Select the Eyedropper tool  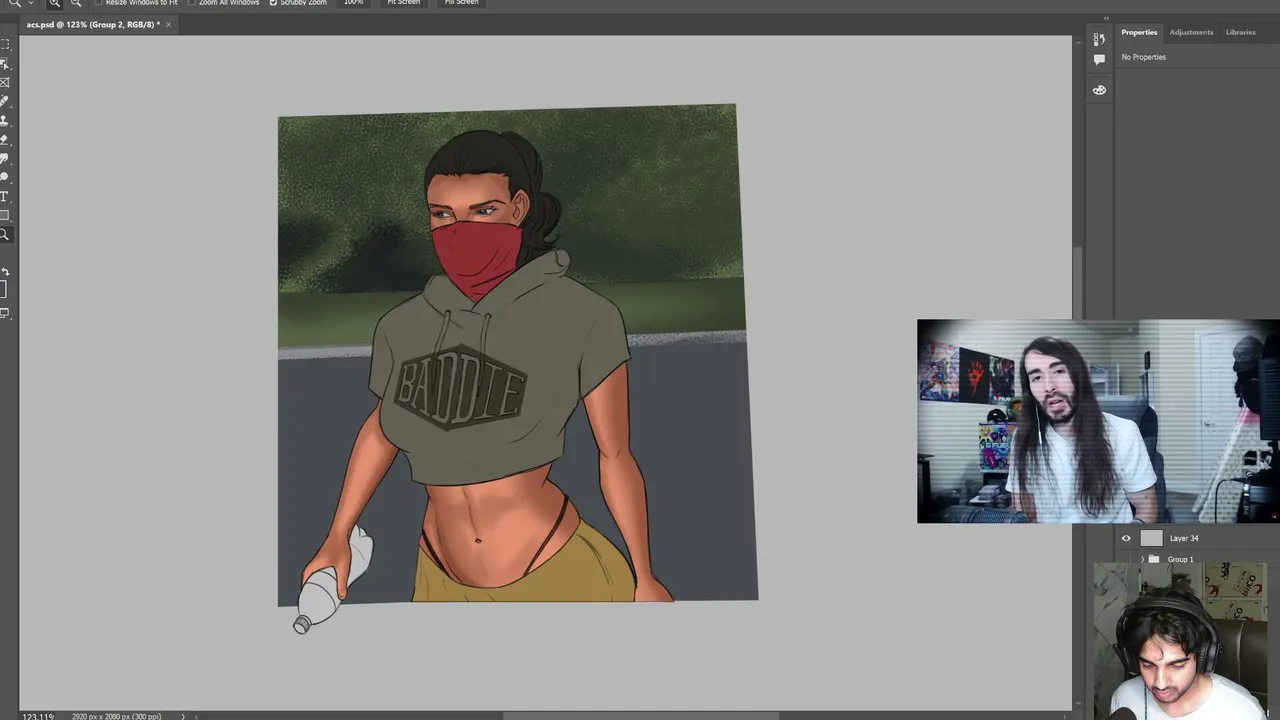click(5, 102)
